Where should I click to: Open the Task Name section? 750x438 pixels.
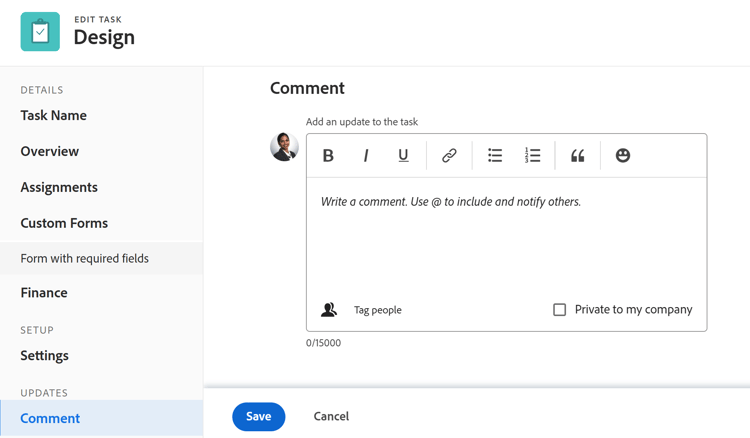54,115
